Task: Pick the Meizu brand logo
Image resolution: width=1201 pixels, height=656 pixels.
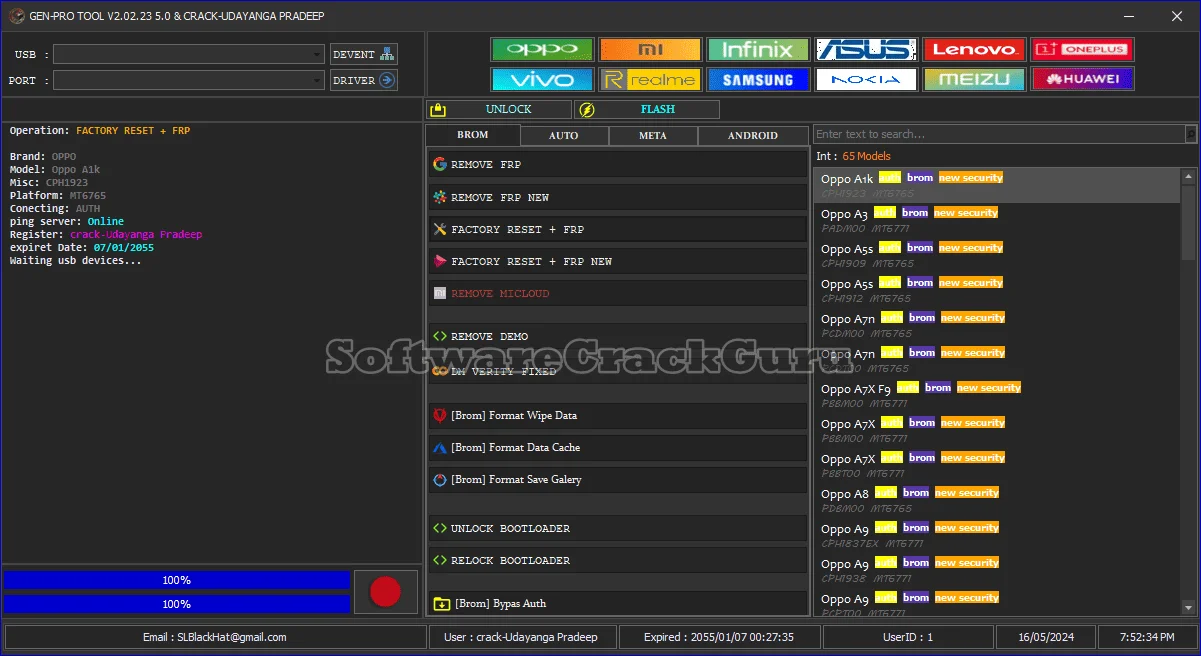Action: 974,79
